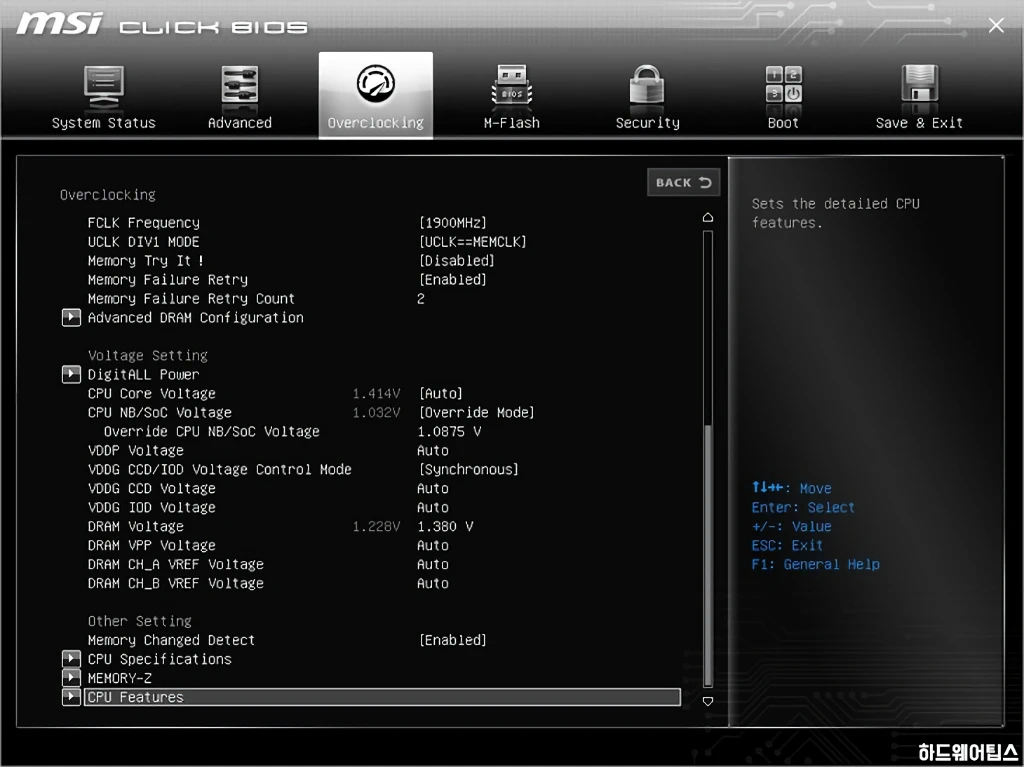The image size is (1024, 767).
Task: Edit Memory Failure Retry Count value 2
Action: point(421,299)
